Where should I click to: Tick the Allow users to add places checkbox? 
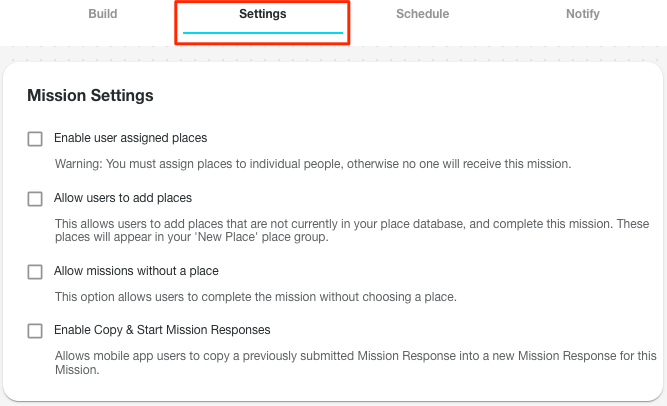tap(35, 199)
